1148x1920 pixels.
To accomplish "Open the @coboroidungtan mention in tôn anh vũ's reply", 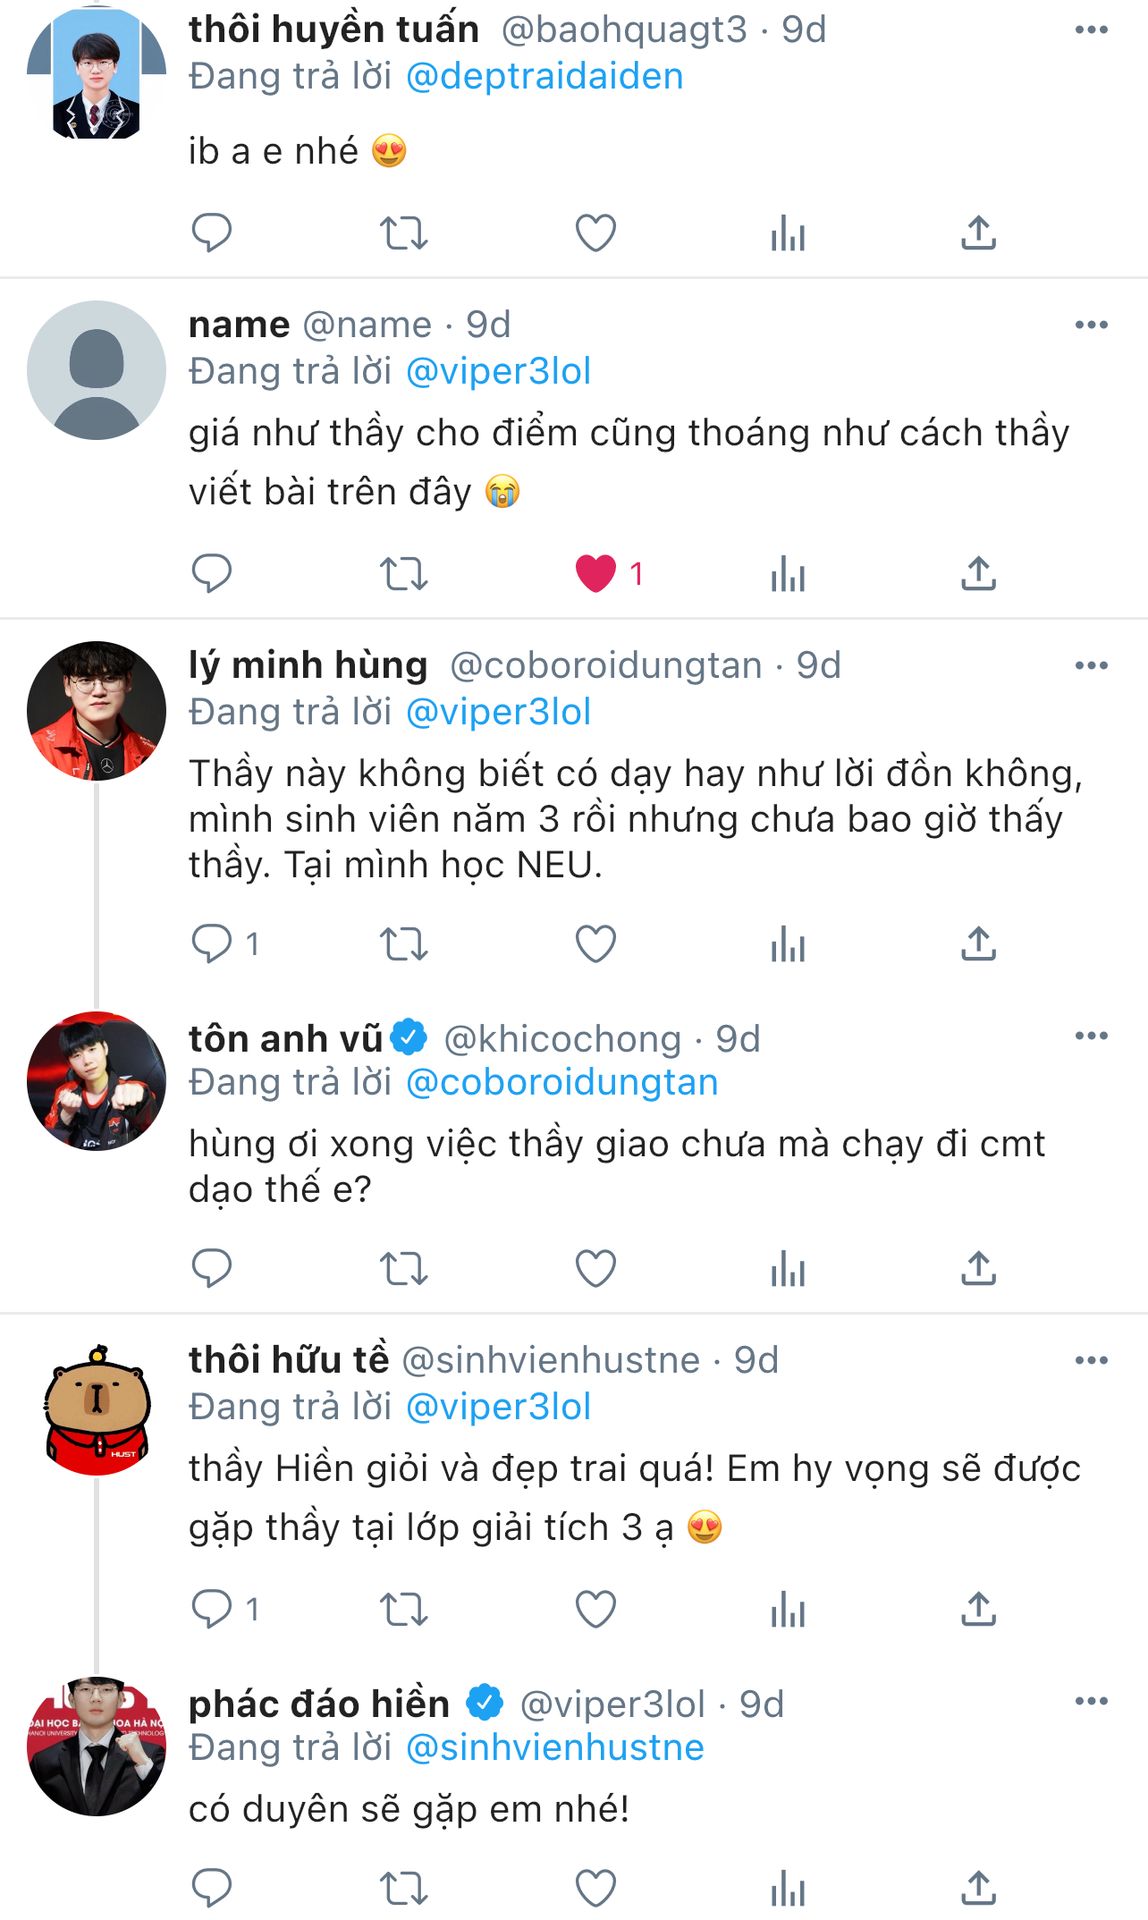I will click(562, 1082).
